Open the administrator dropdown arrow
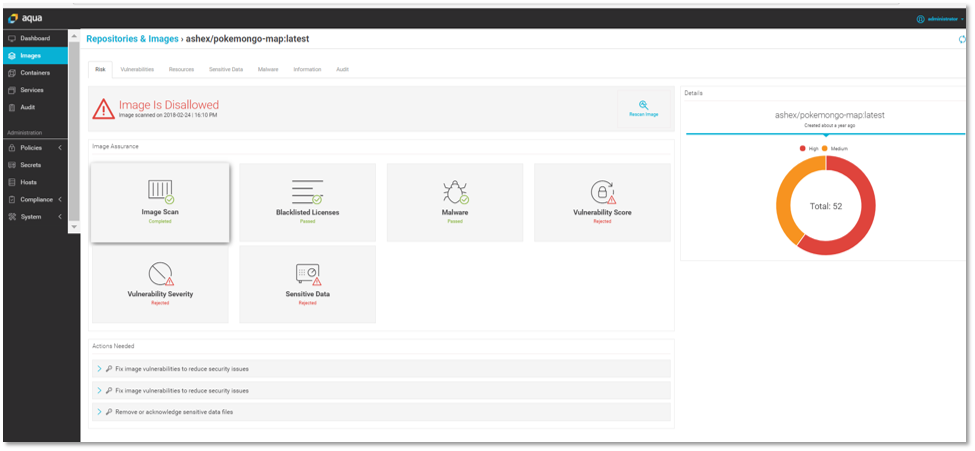The height and width of the screenshot is (451, 975). pyautogui.click(x=963, y=19)
